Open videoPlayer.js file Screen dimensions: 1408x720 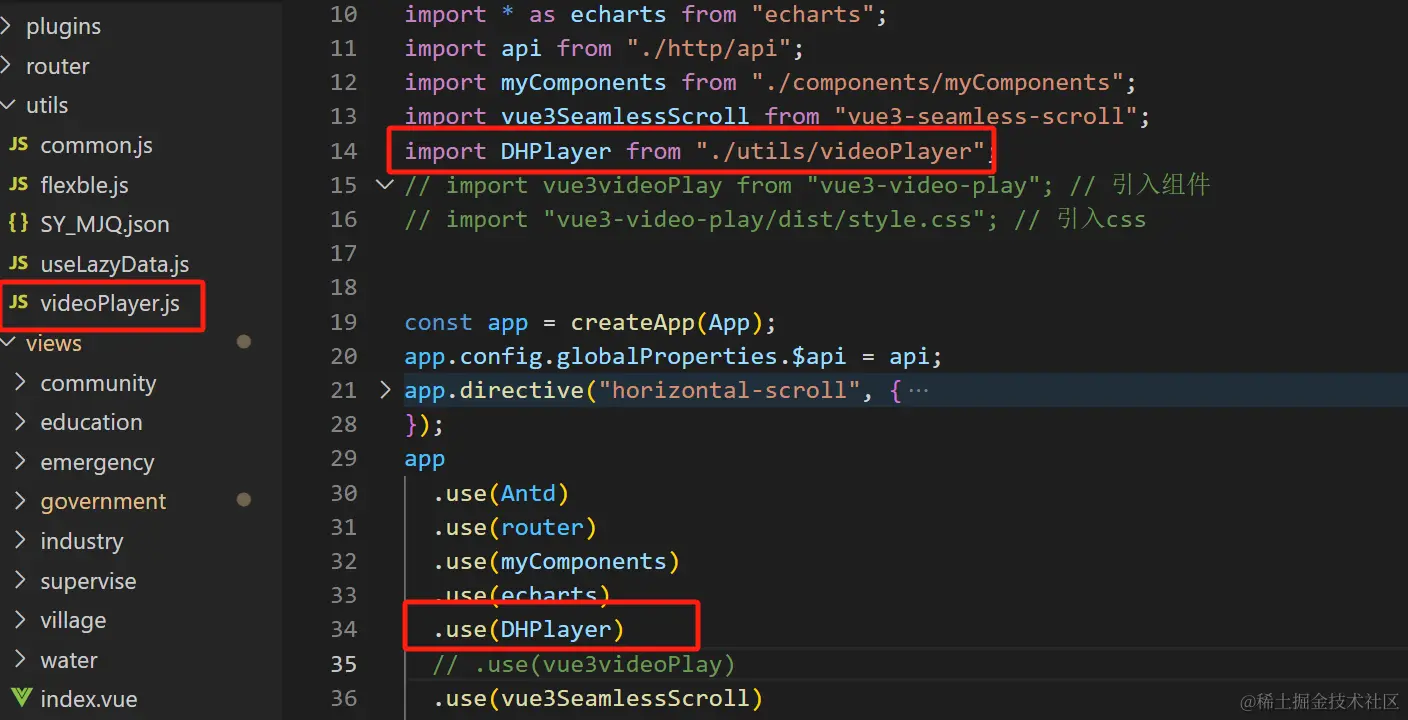click(x=110, y=304)
